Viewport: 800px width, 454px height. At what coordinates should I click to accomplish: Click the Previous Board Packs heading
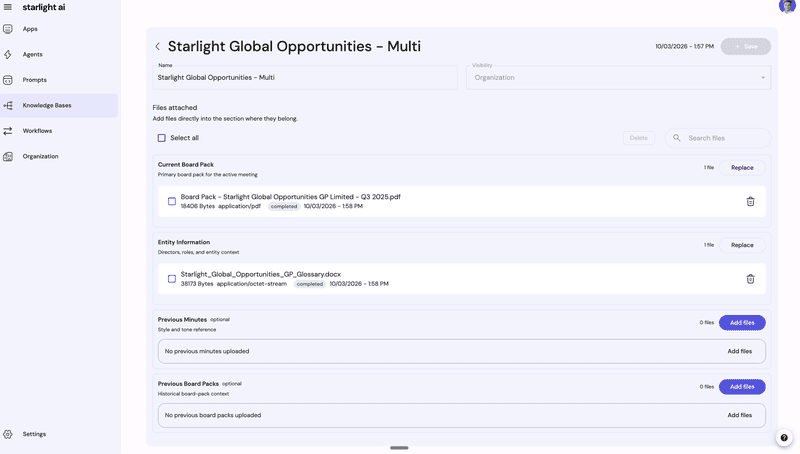click(x=188, y=384)
